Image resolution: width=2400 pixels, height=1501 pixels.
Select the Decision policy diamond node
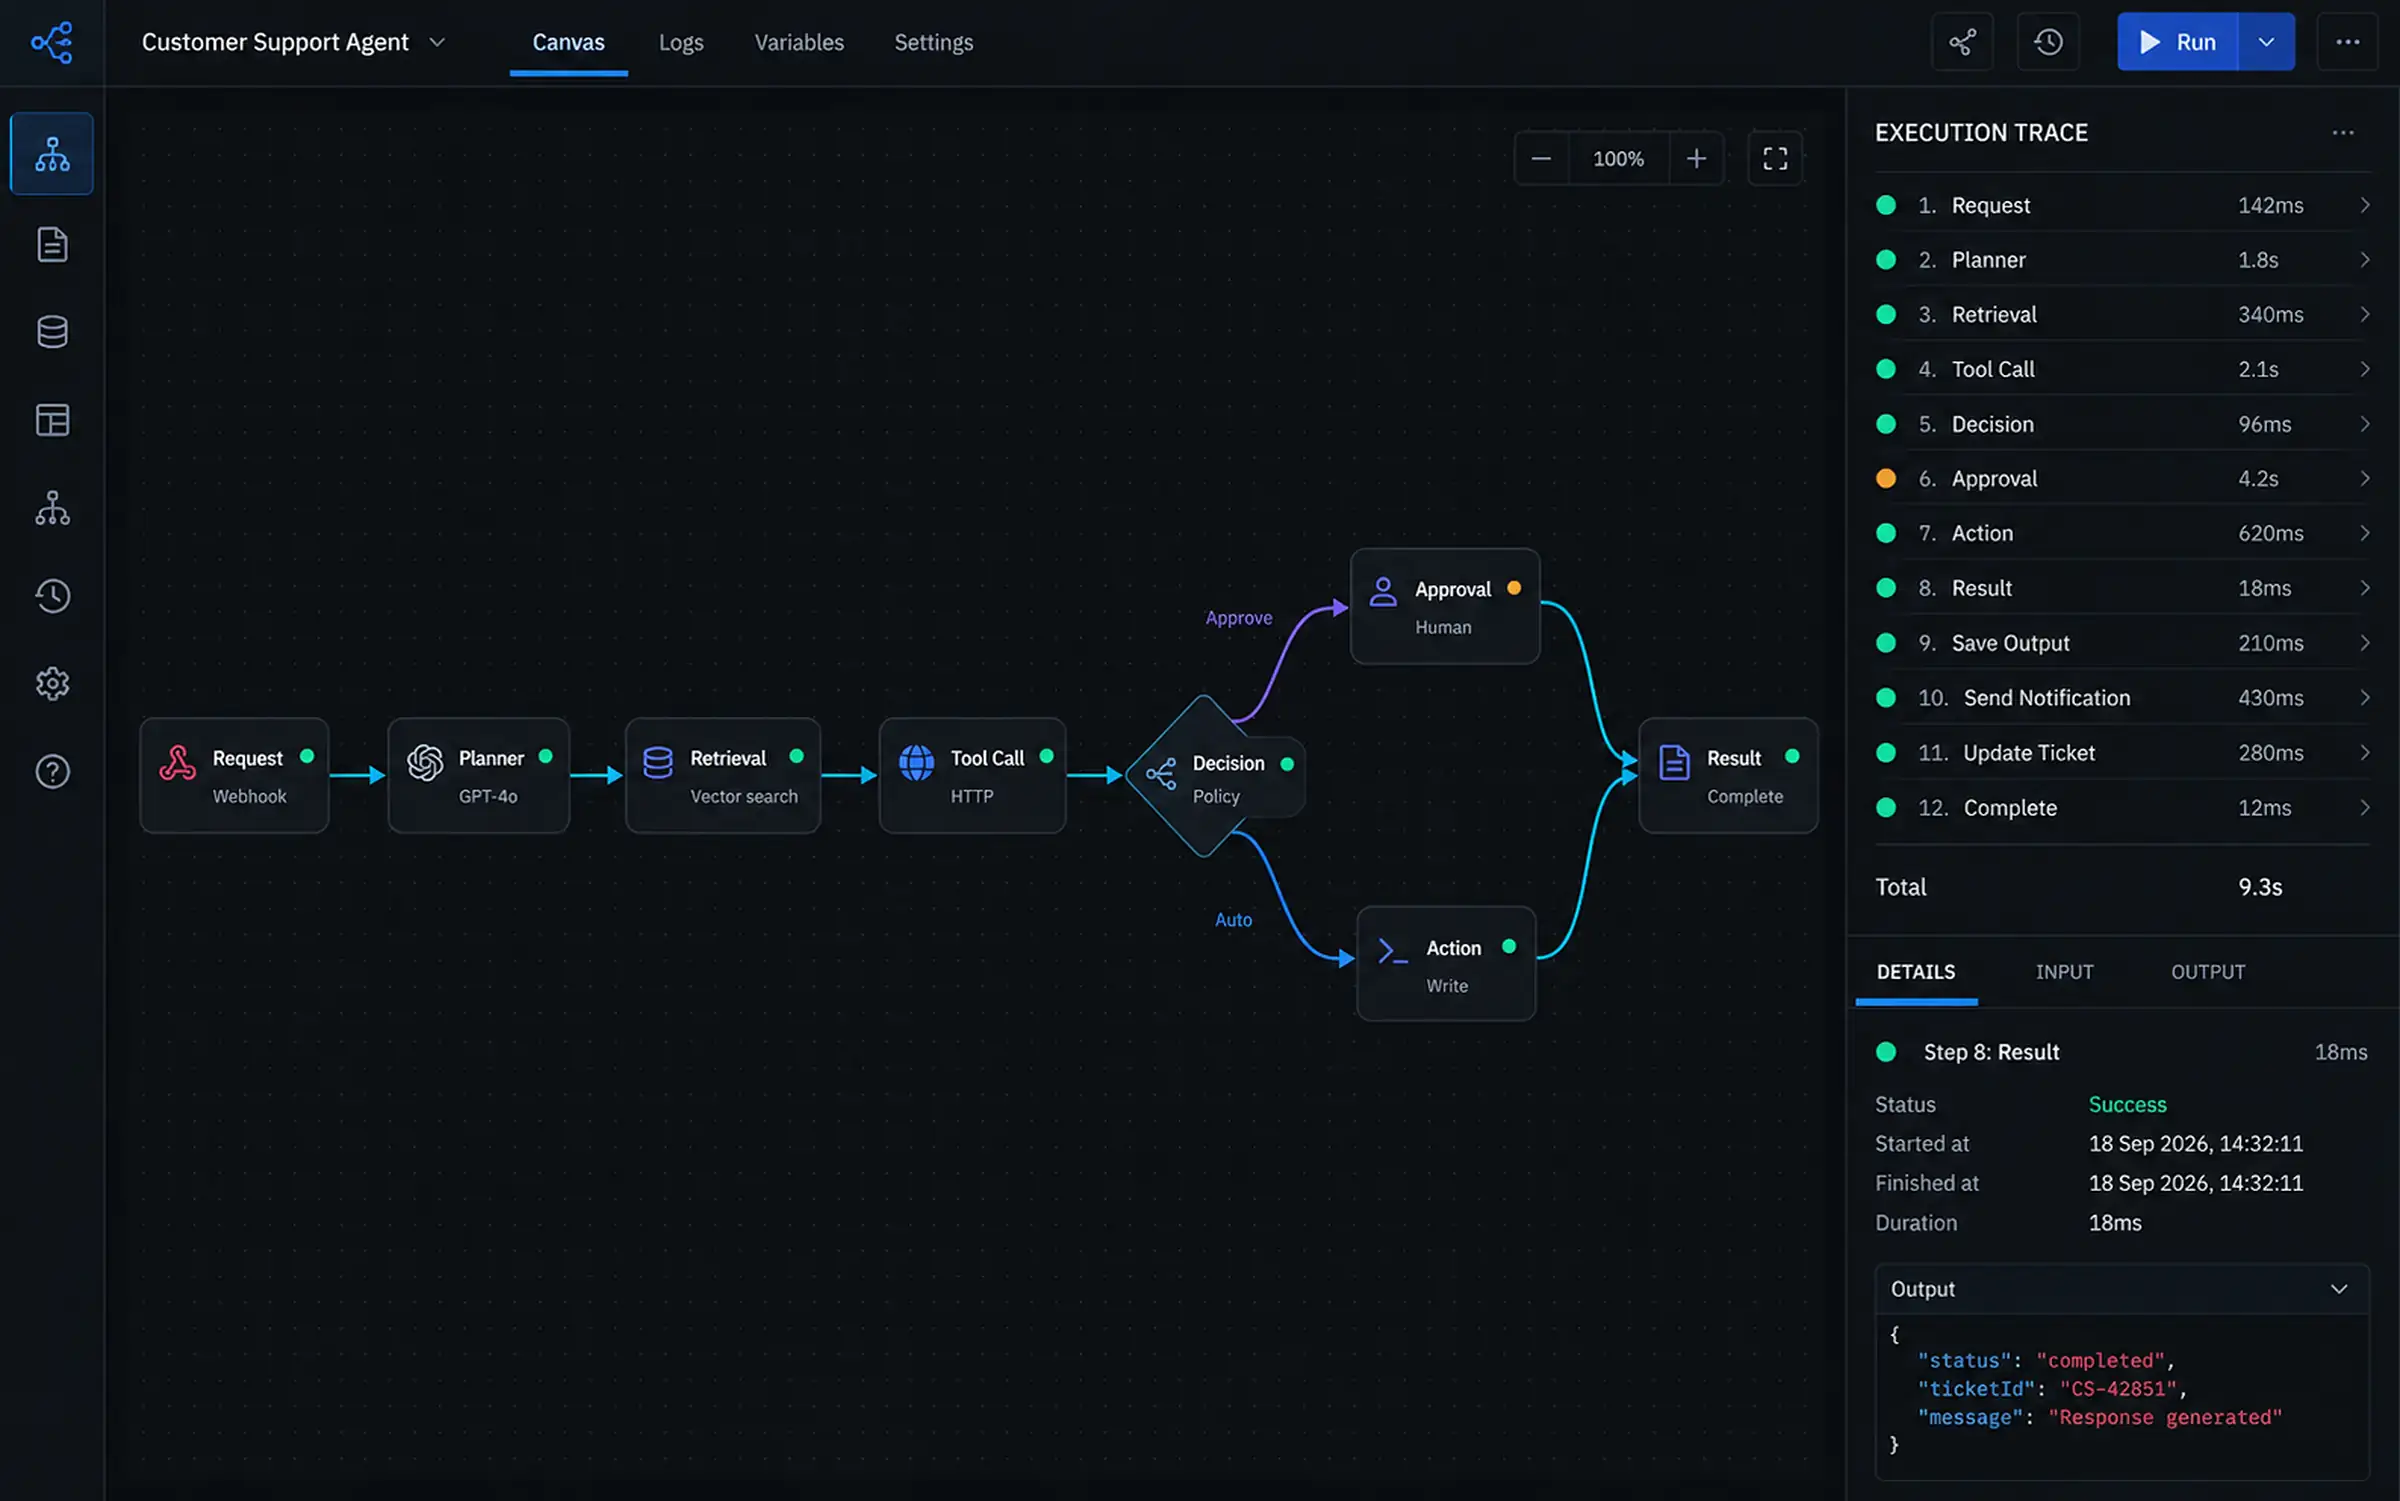tap(1214, 777)
